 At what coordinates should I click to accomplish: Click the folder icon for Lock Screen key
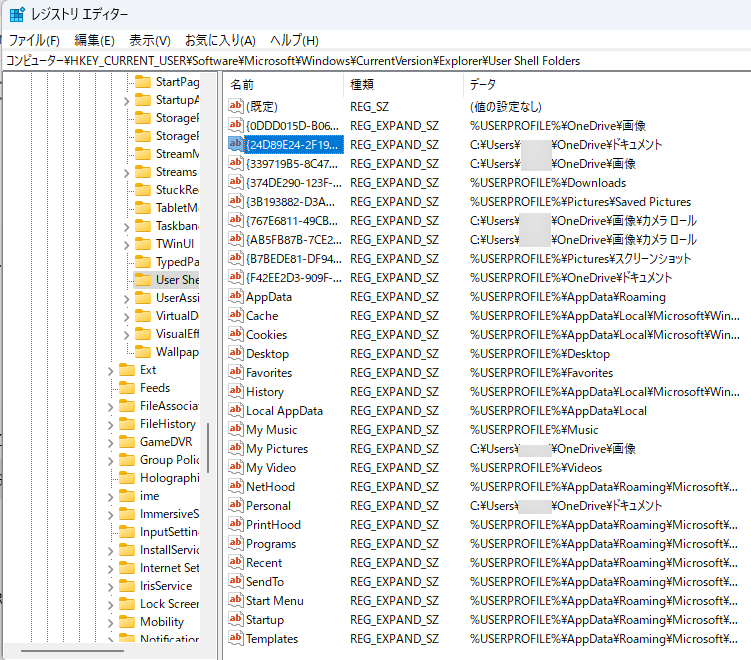127,604
